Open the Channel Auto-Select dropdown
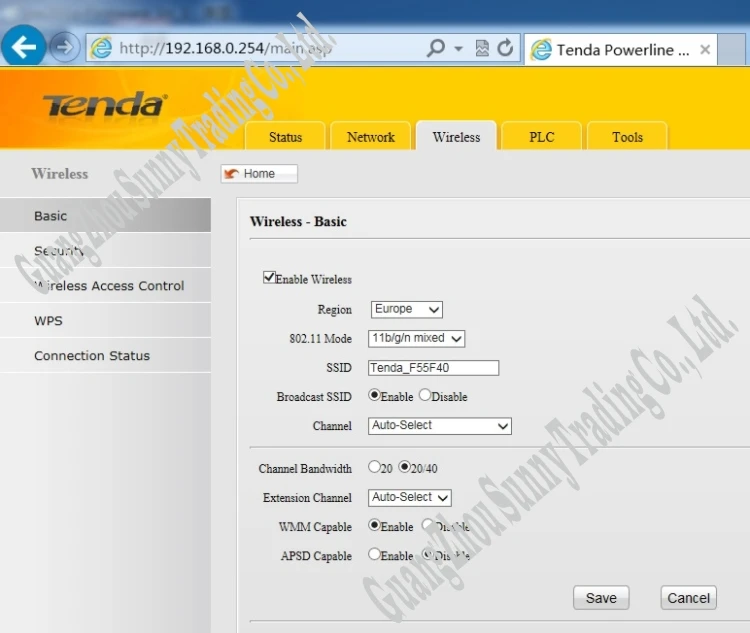This screenshot has width=750, height=633. coord(440,426)
